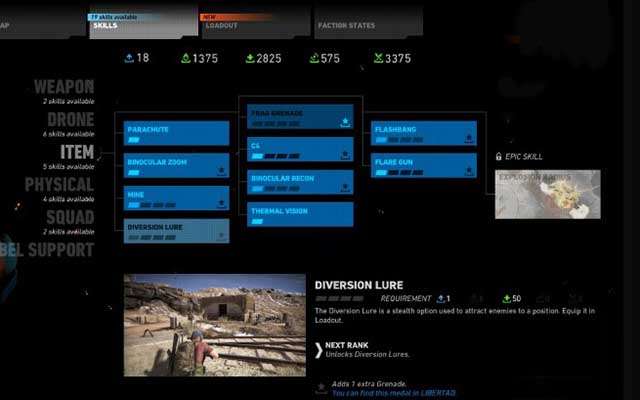
Task: Click the resource value 575
Action: click(x=330, y=58)
